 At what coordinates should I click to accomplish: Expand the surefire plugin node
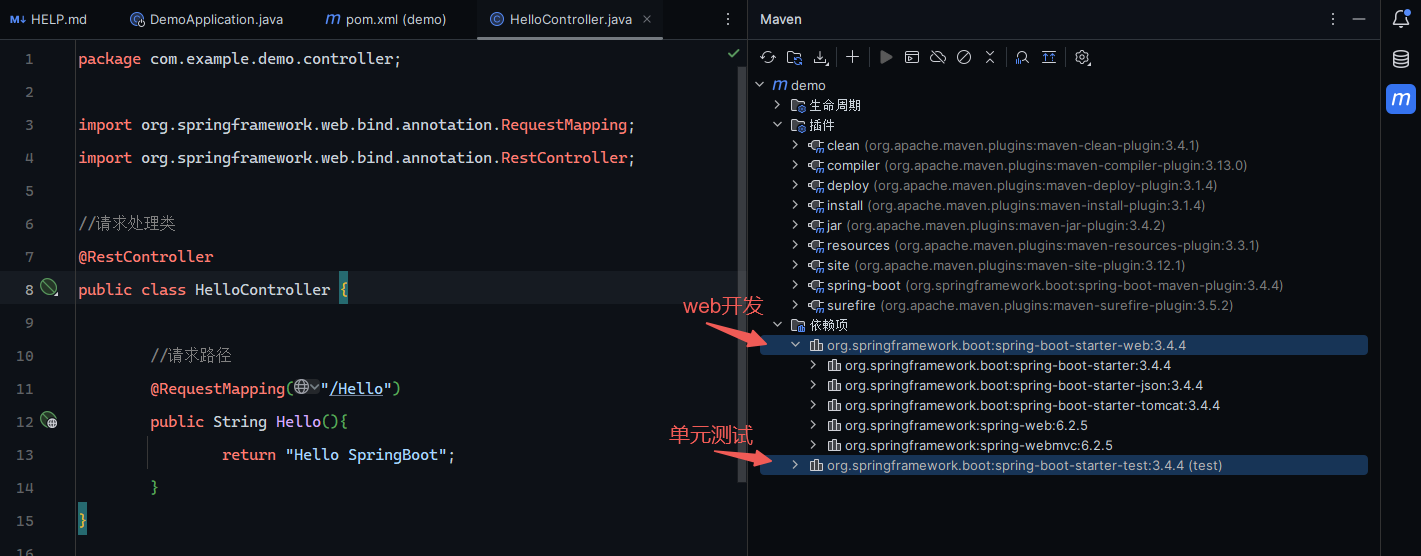pos(796,305)
